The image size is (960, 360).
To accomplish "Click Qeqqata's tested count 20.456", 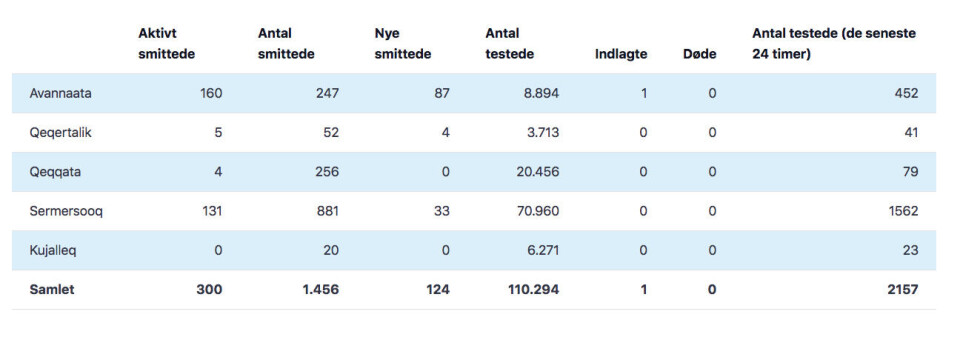I will [x=538, y=172].
